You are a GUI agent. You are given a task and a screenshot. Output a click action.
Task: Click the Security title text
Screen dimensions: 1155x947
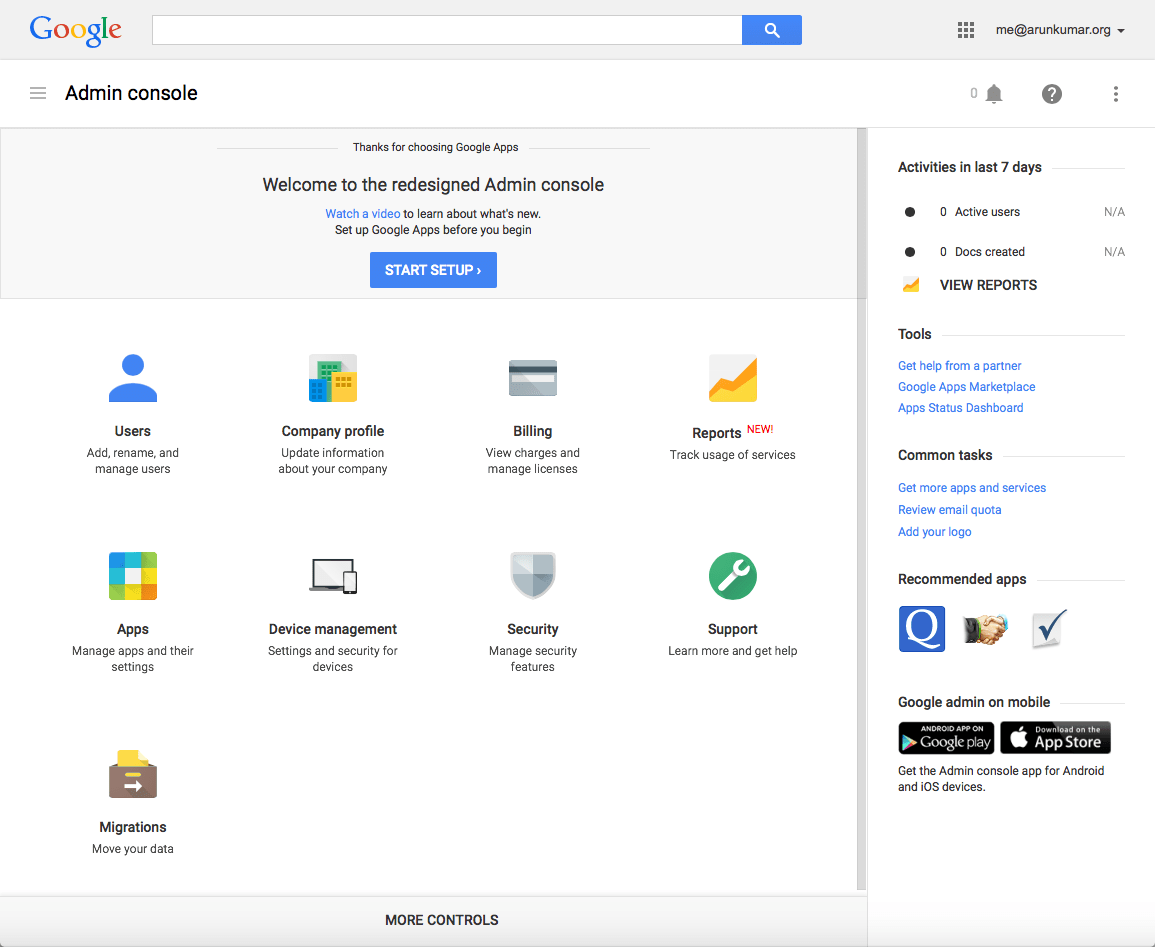point(533,629)
